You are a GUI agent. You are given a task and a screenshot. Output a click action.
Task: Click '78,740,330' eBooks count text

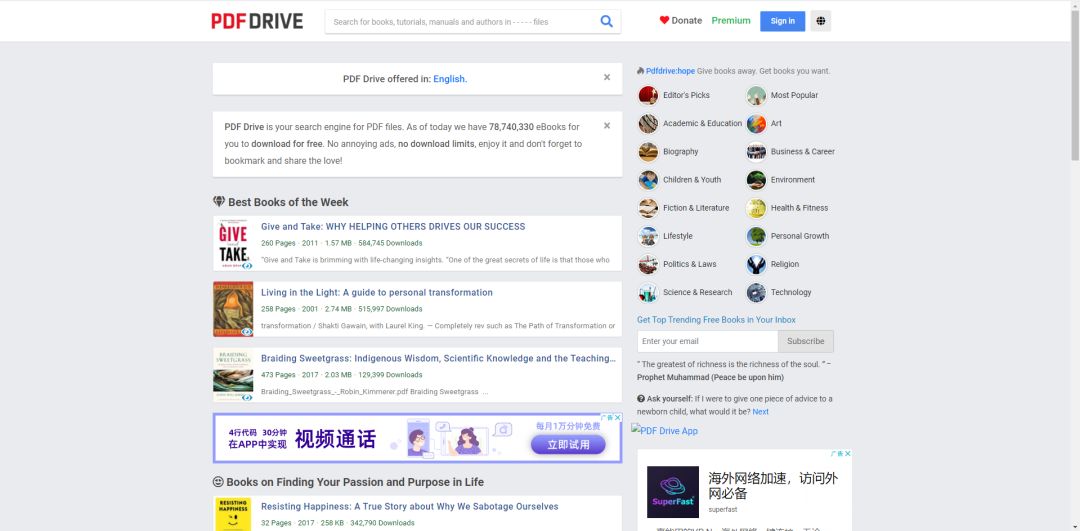(x=511, y=127)
